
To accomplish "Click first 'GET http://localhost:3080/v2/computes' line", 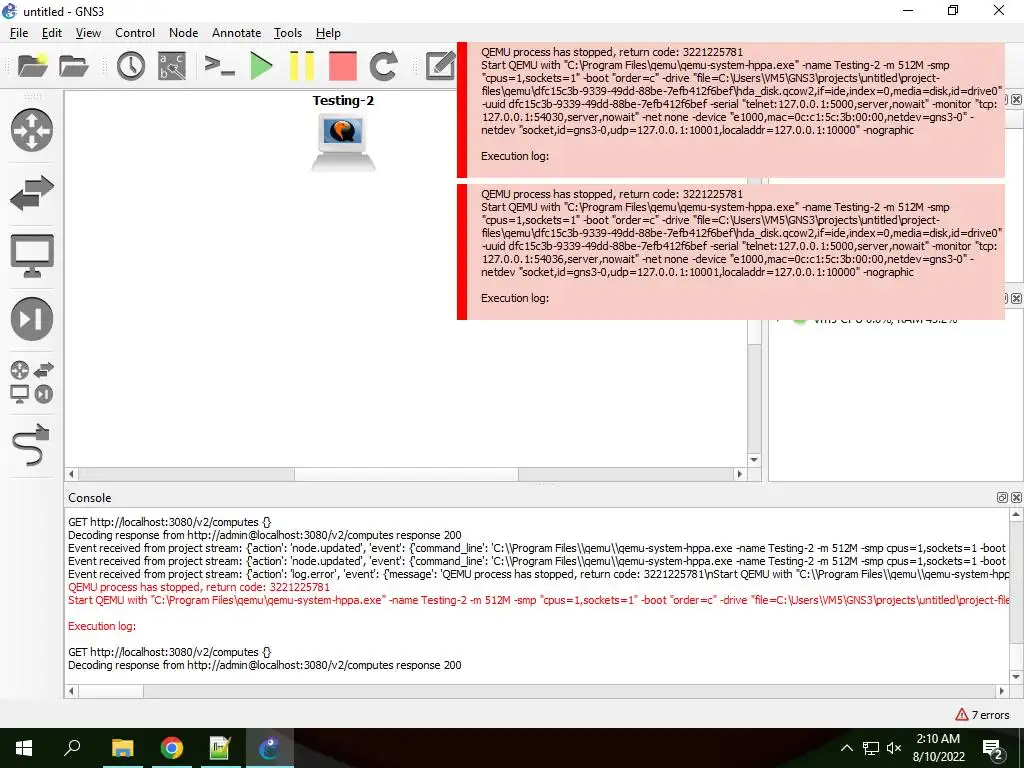I will tap(169, 522).
